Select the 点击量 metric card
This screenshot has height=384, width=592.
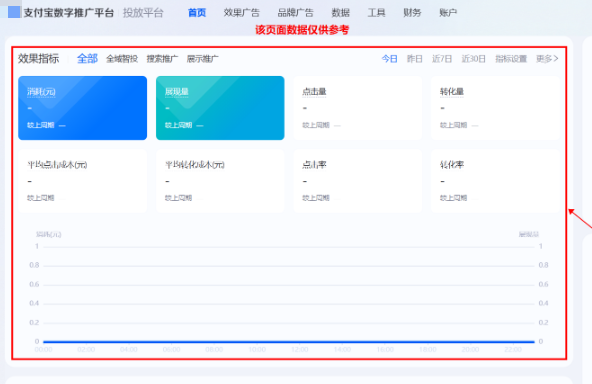tap(358, 108)
